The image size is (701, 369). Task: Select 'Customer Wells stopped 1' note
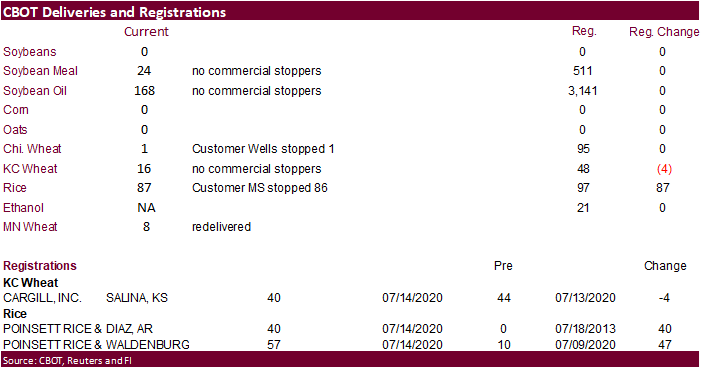point(263,149)
